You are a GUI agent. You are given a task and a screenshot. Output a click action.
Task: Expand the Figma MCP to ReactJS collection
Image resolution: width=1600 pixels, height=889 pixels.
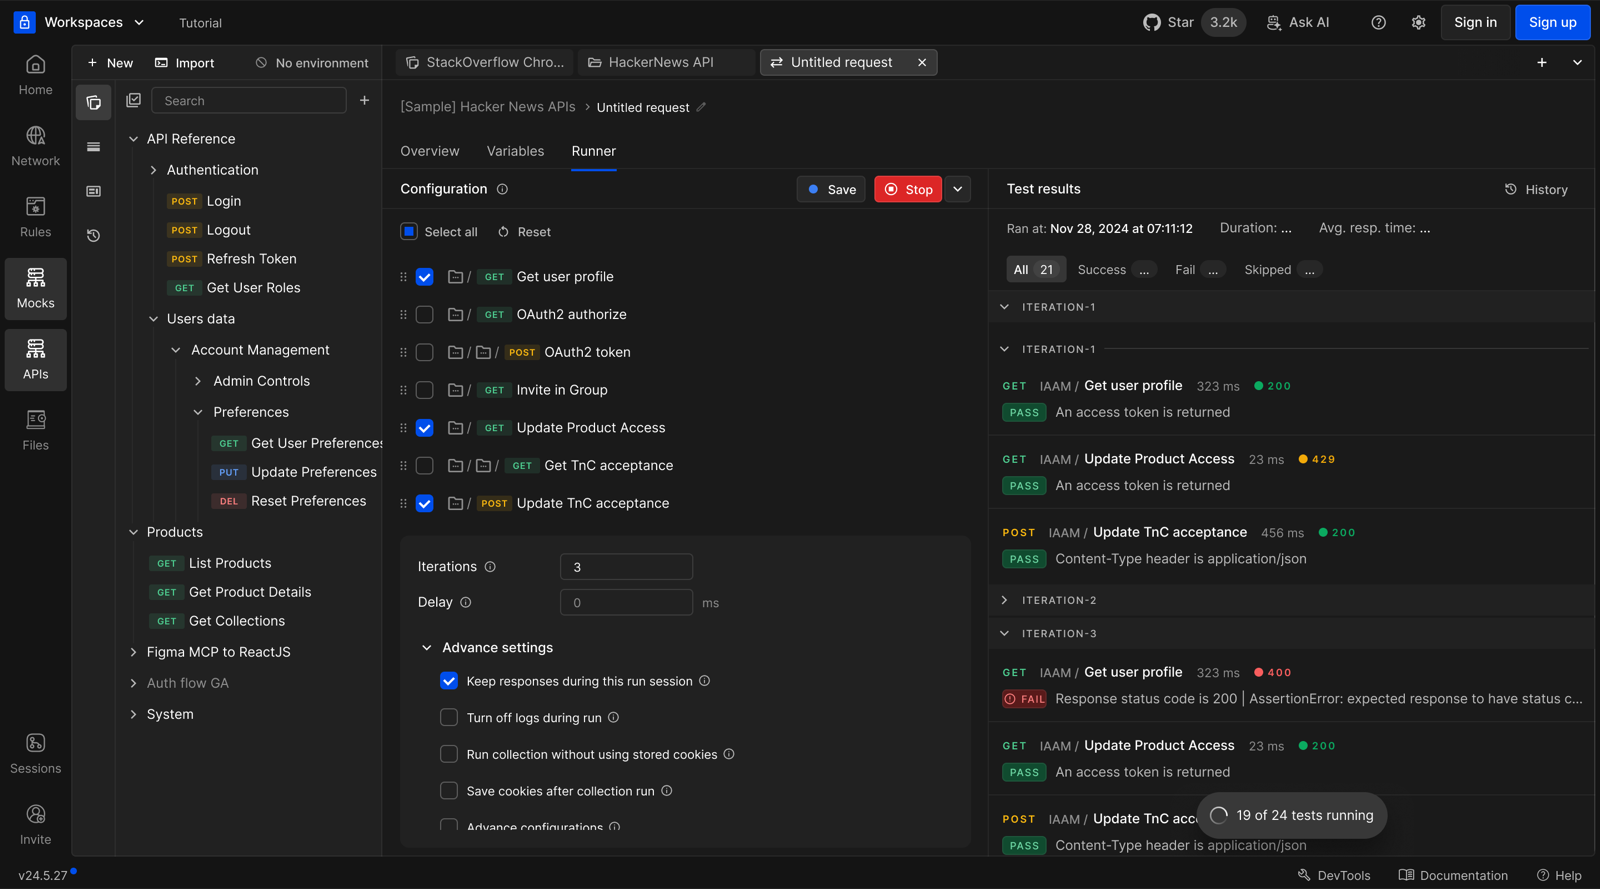[x=133, y=652]
